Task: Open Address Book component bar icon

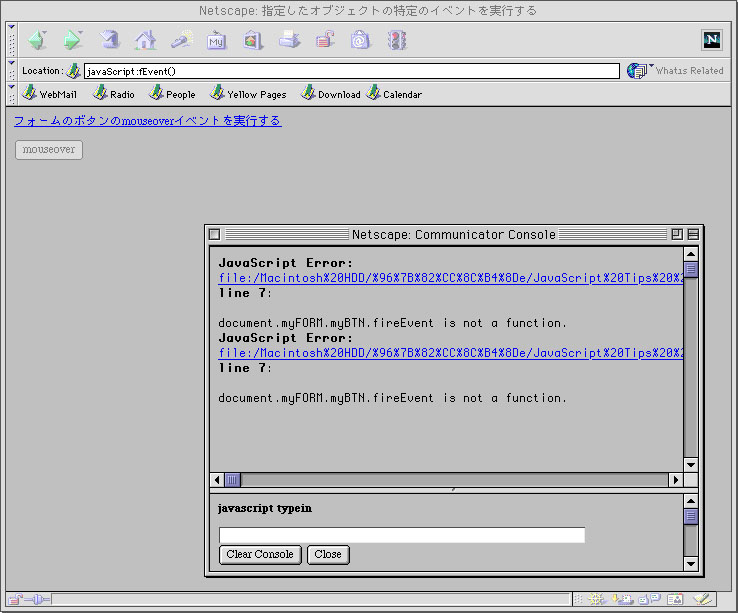Action: (675, 599)
